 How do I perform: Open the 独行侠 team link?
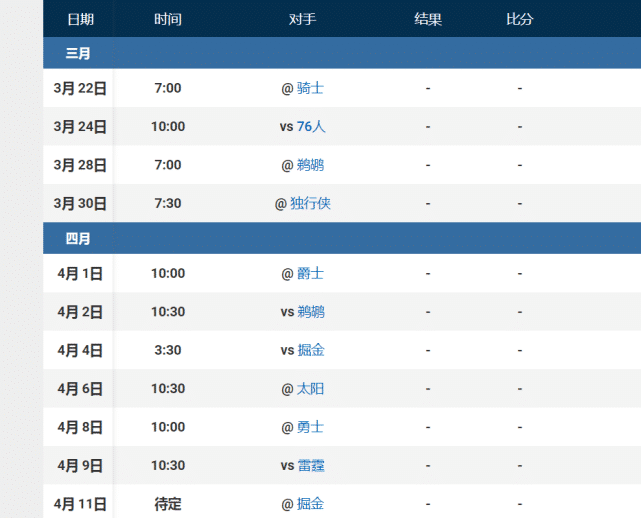310,203
